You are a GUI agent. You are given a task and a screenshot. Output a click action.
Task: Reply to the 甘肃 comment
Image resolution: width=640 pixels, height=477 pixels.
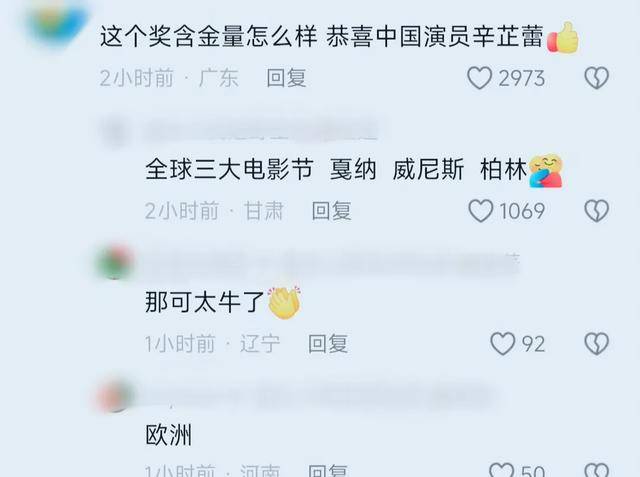pos(331,211)
